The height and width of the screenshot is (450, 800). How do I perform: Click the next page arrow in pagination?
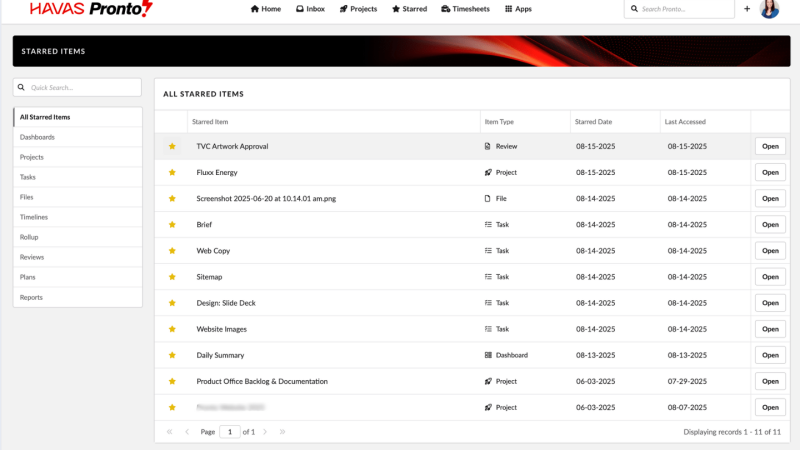click(265, 432)
